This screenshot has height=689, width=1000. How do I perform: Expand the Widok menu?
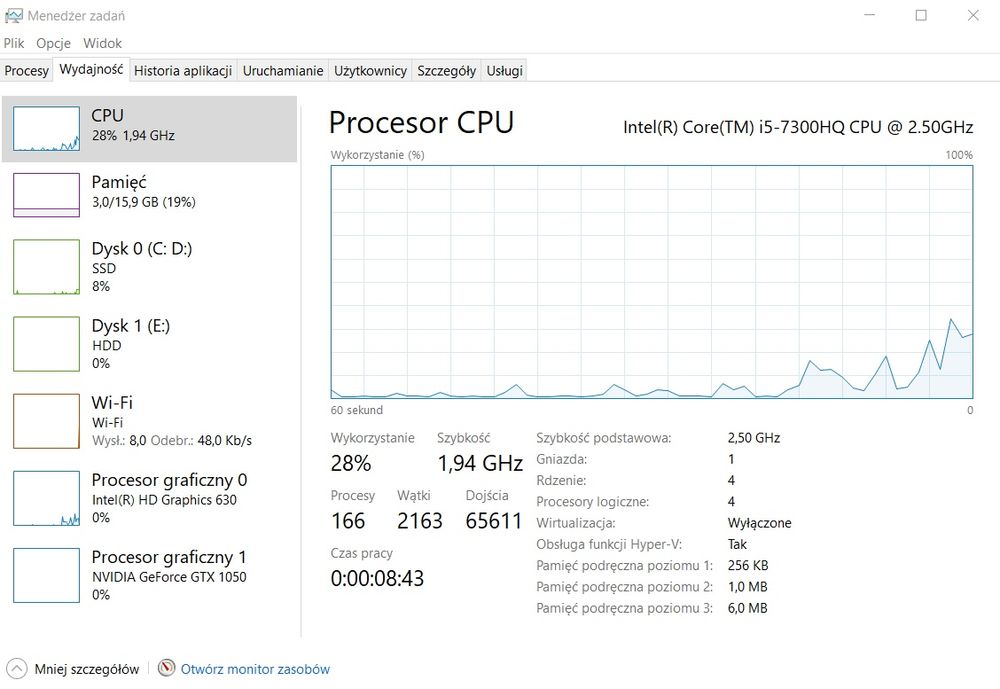click(x=102, y=43)
